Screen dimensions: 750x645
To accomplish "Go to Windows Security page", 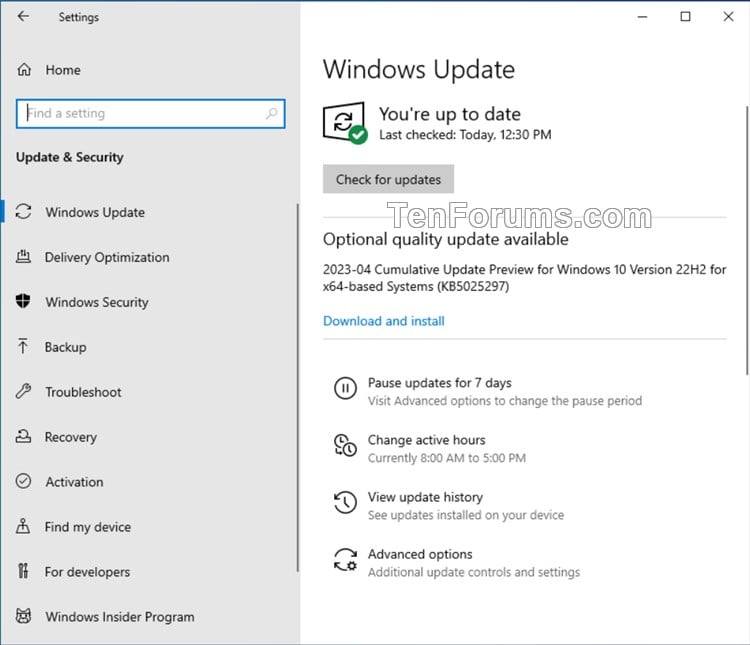I will [97, 302].
